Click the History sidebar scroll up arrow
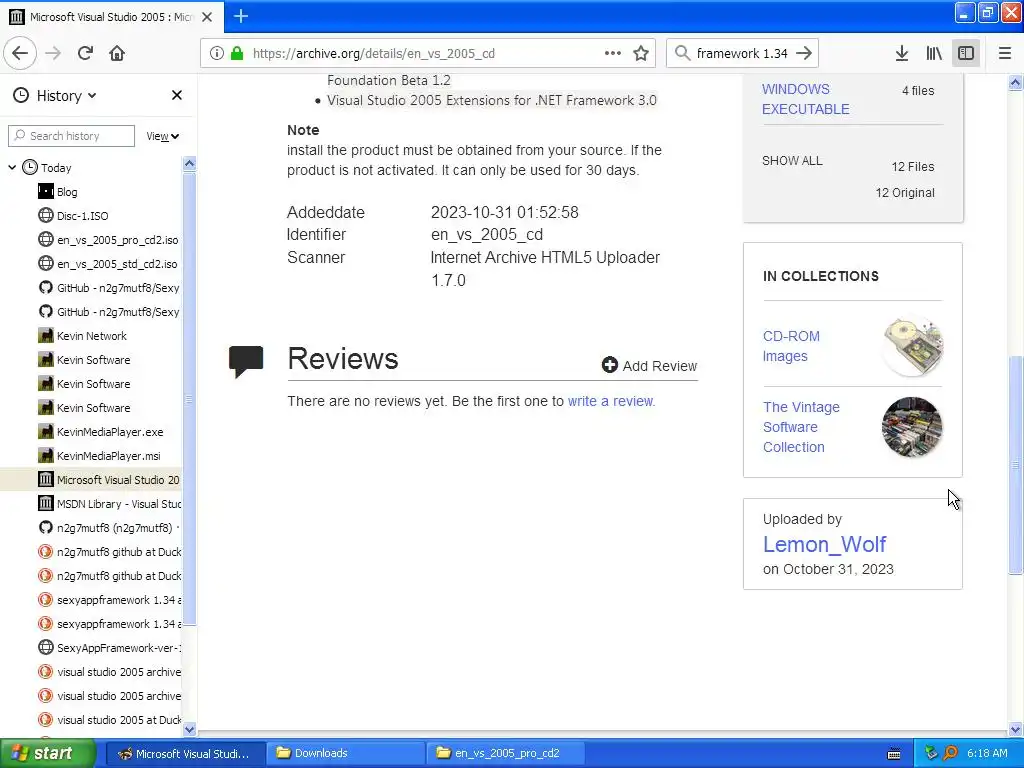Viewport: 1024px width, 768px height. coord(189,163)
